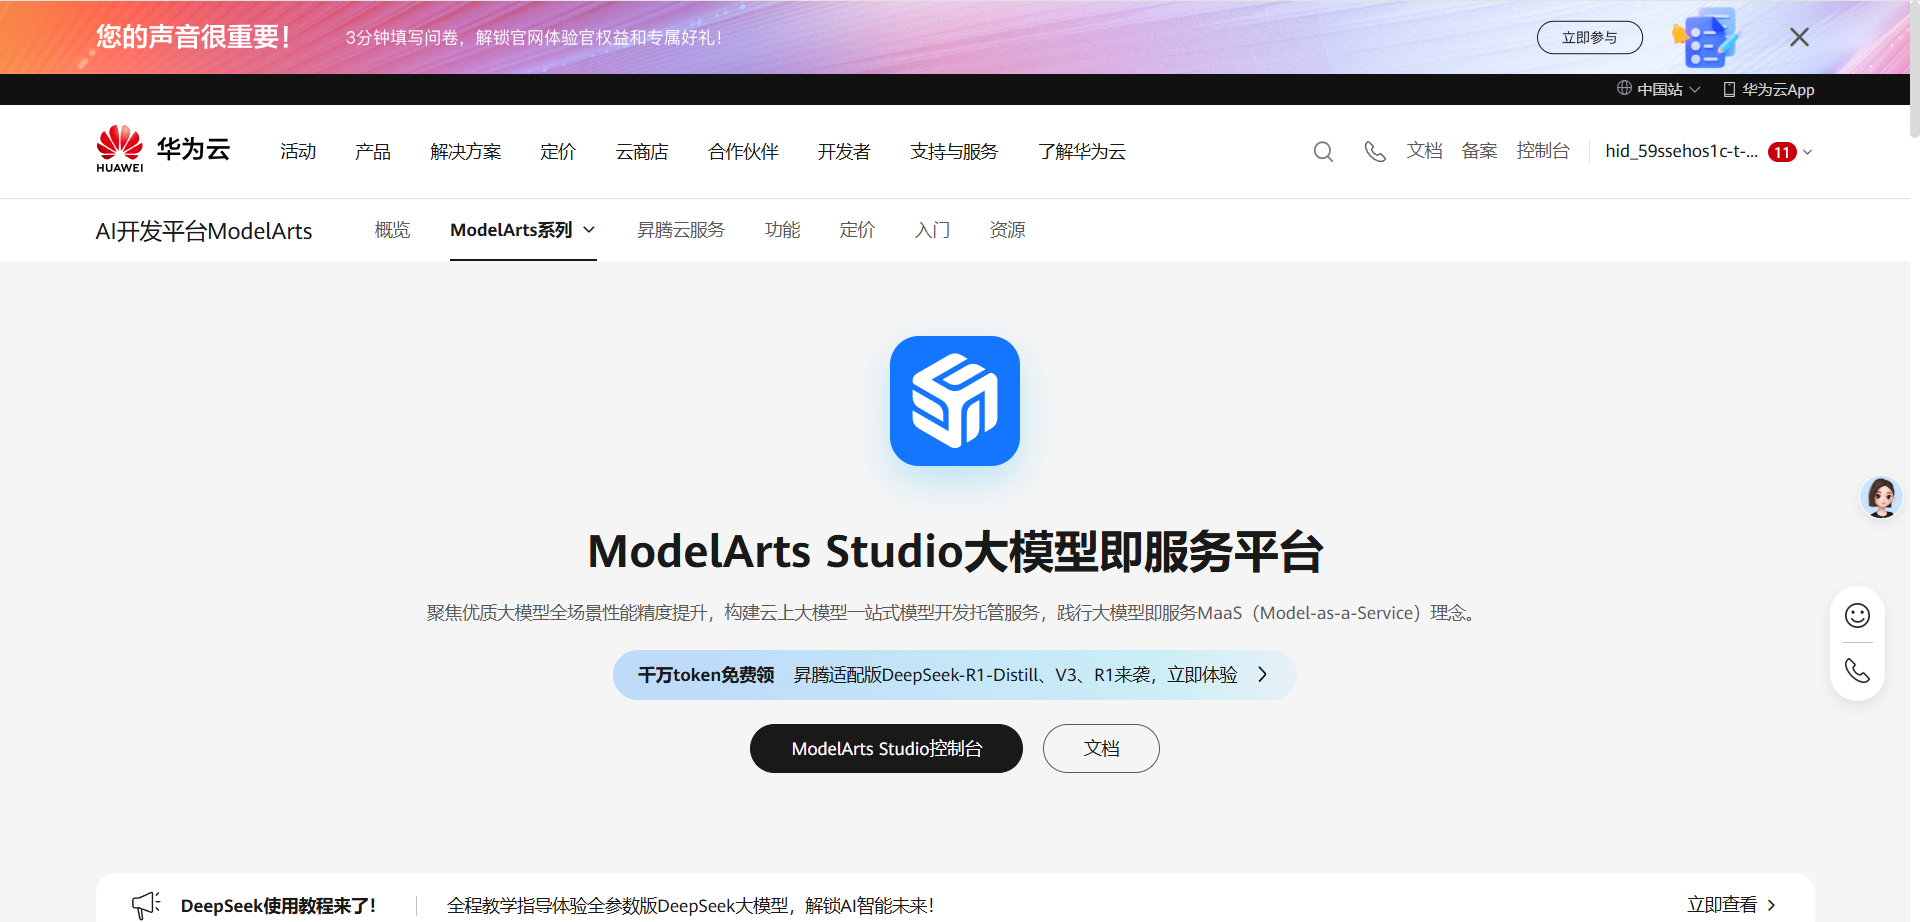1920x922 pixels.
Task: Open the virtual assistant avatar
Action: (1881, 497)
